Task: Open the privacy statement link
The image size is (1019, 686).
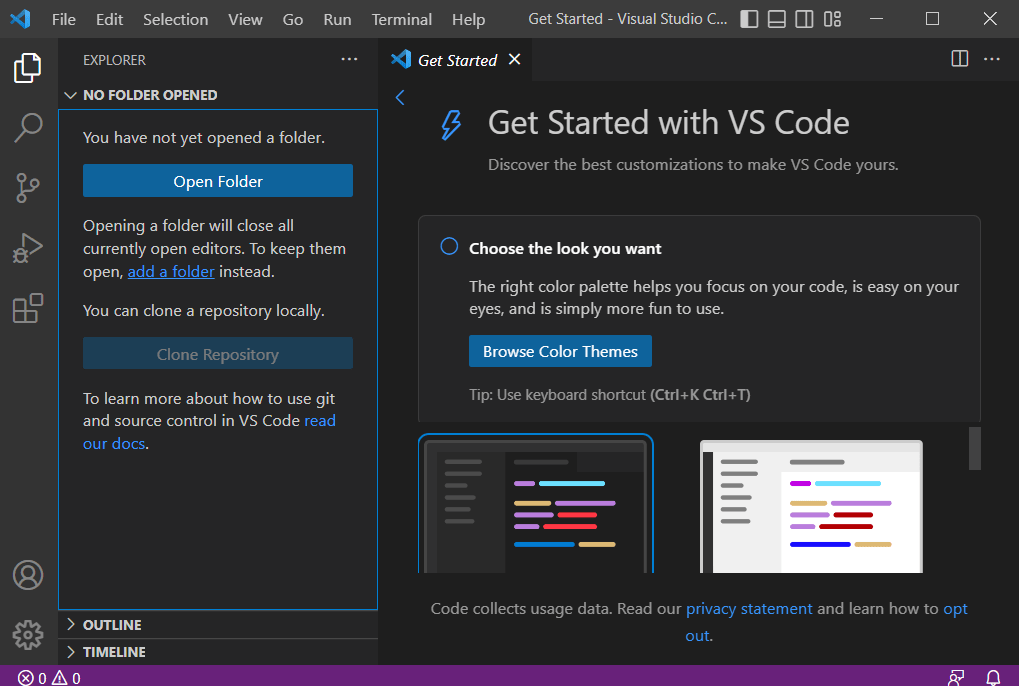Action: (x=749, y=609)
